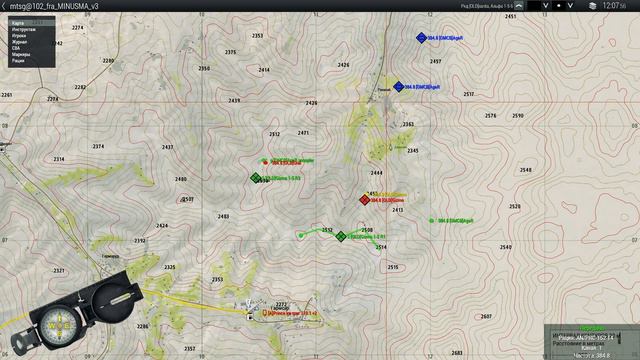Open the second V dropdown right of the dot
The height and width of the screenshot is (360, 640).
570,6
